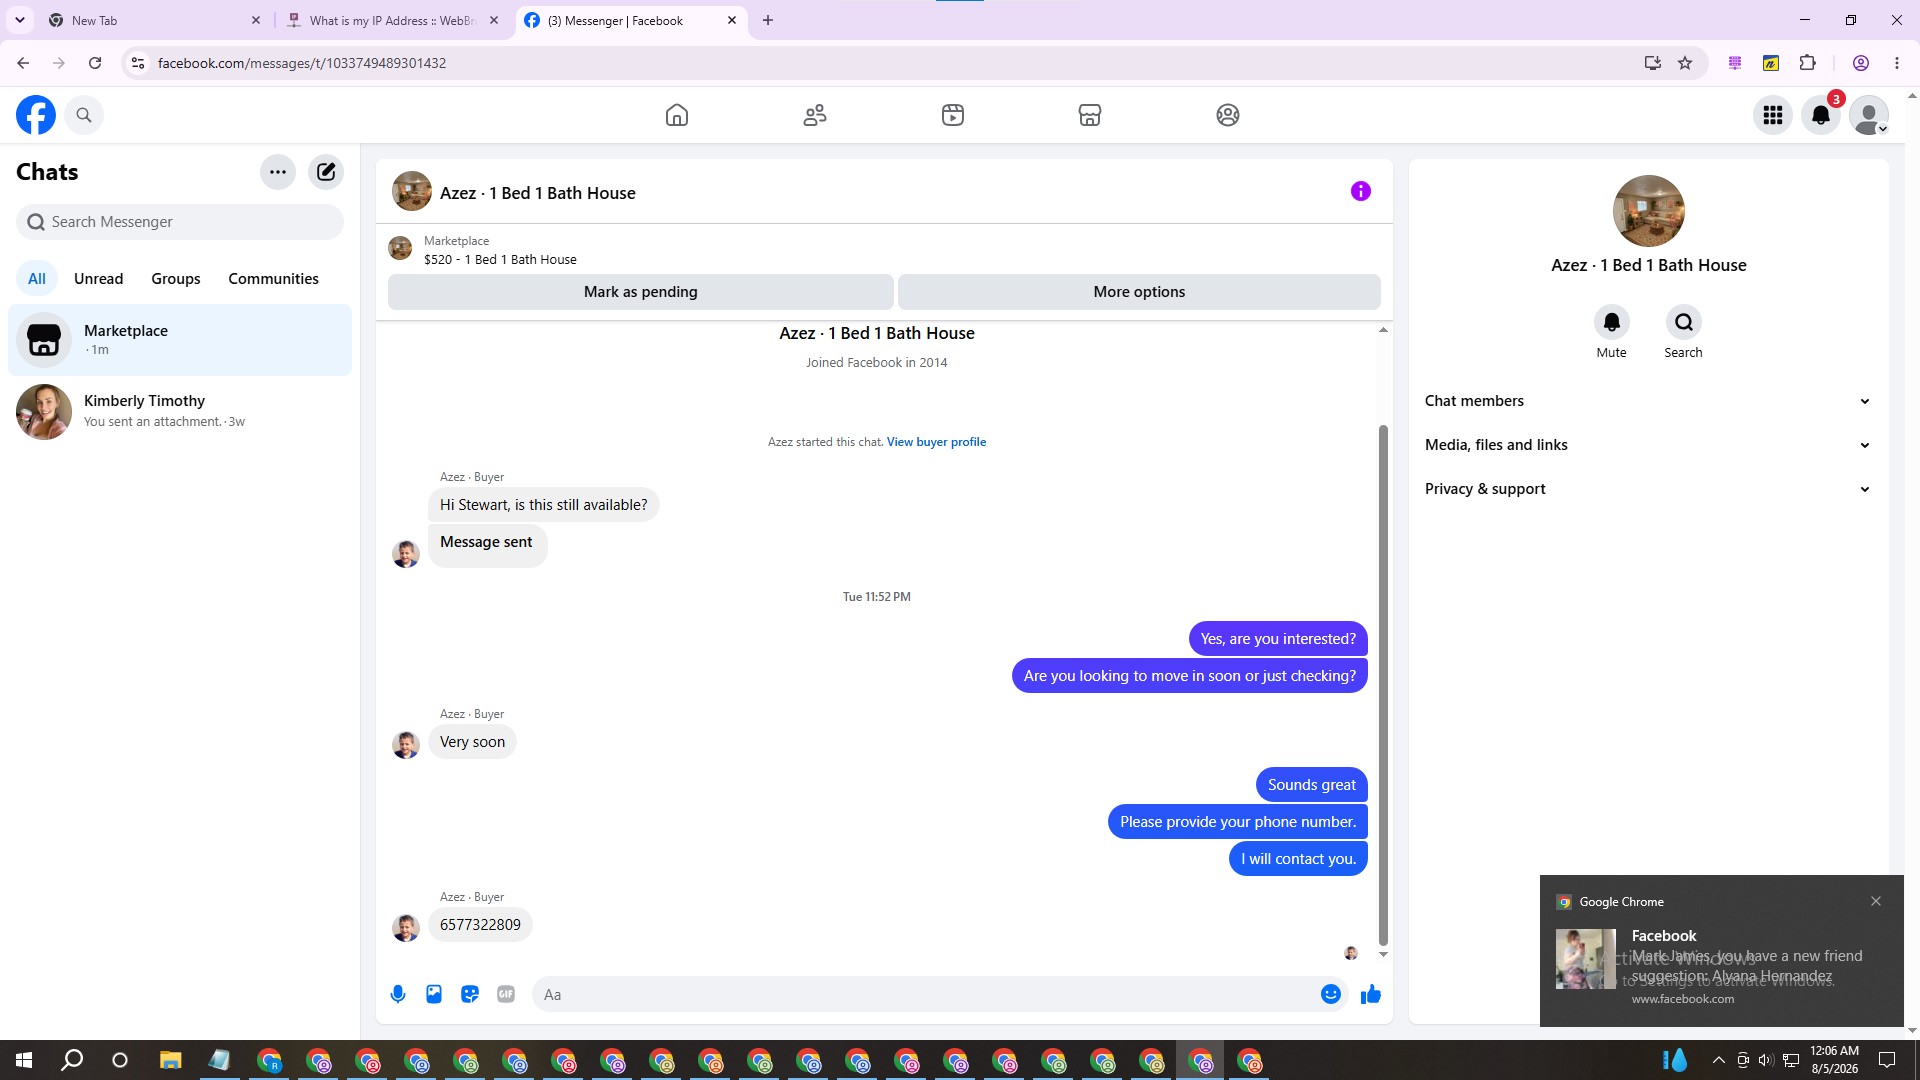The height and width of the screenshot is (1080, 1920).
Task: Switch to What is my IP Address tab
Action: (392, 20)
